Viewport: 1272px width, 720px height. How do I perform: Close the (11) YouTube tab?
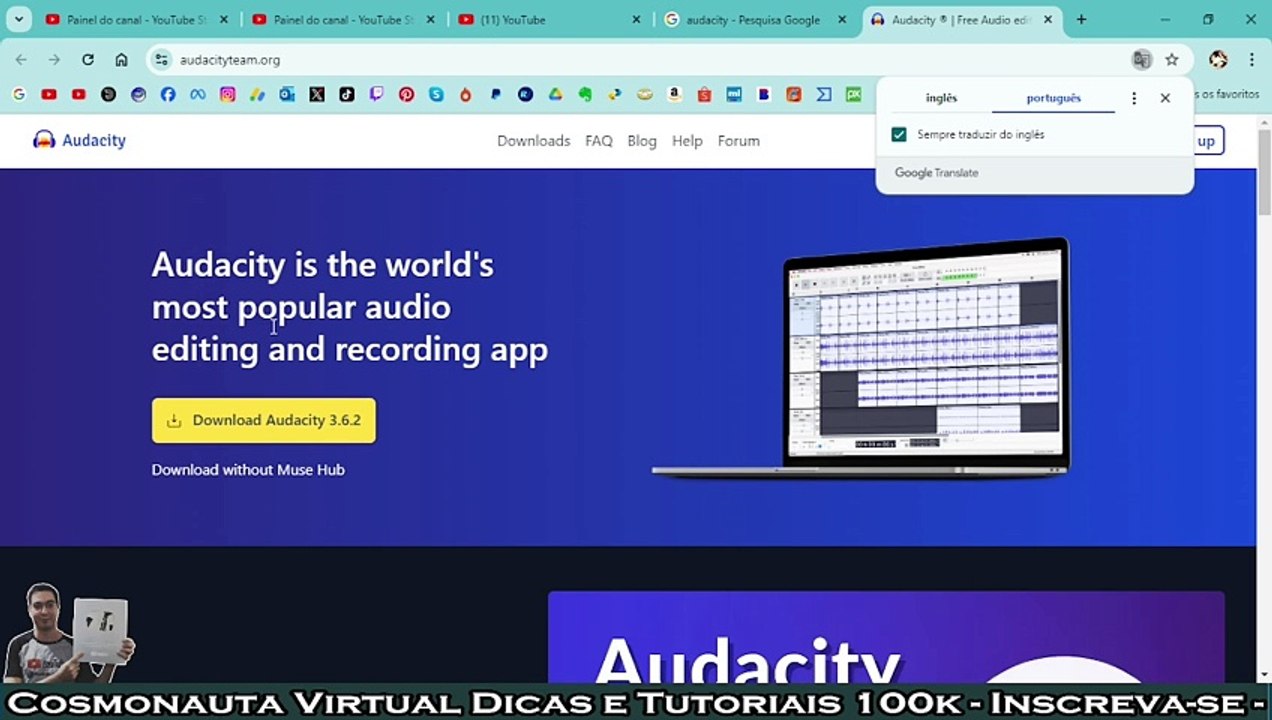pos(636,19)
